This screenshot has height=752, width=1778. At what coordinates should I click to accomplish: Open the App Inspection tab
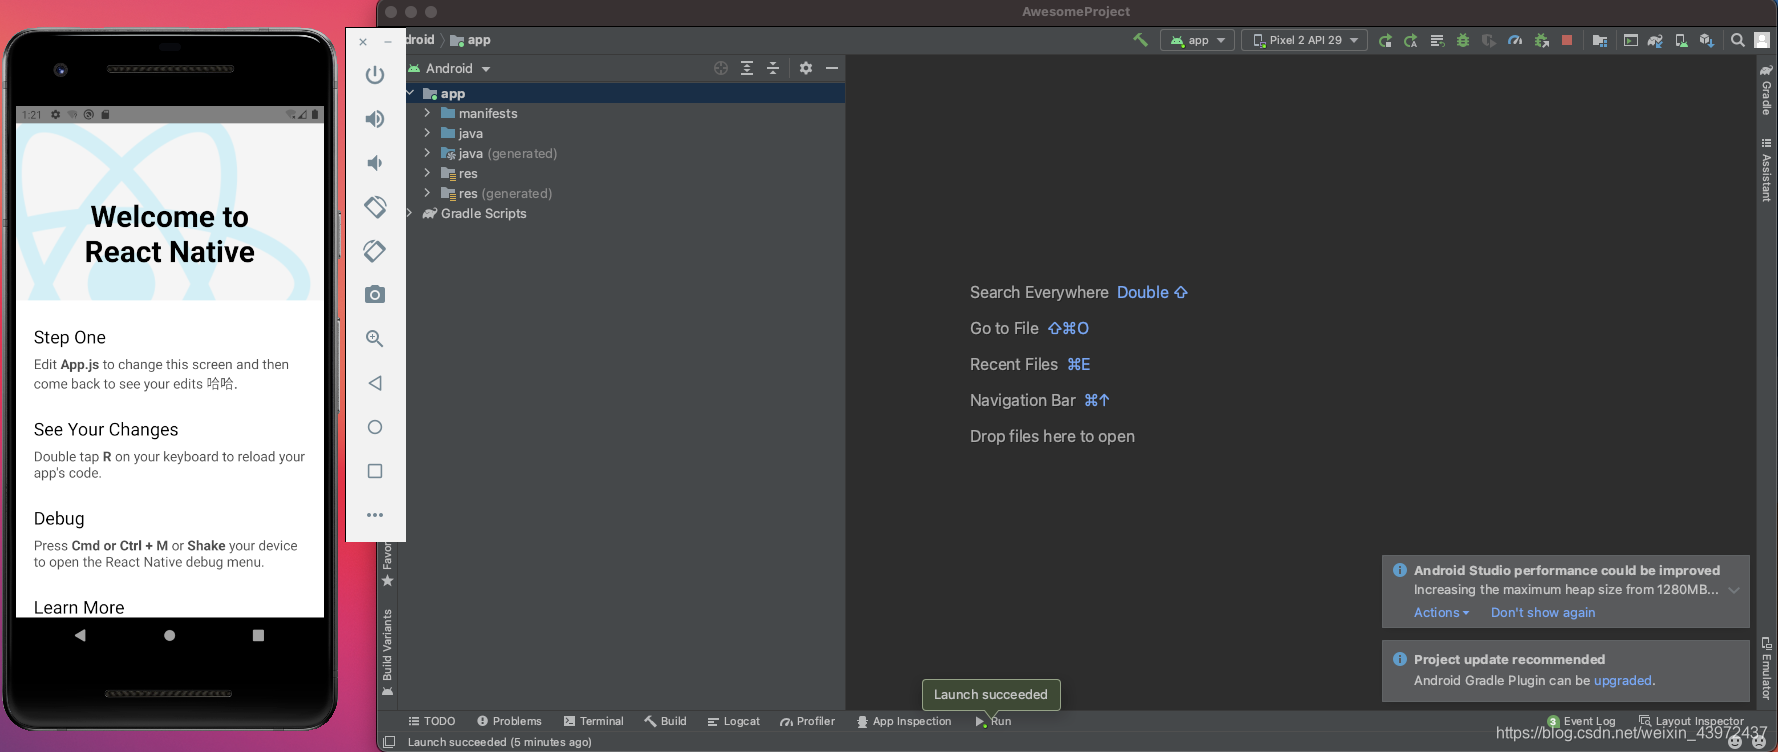pyautogui.click(x=904, y=721)
